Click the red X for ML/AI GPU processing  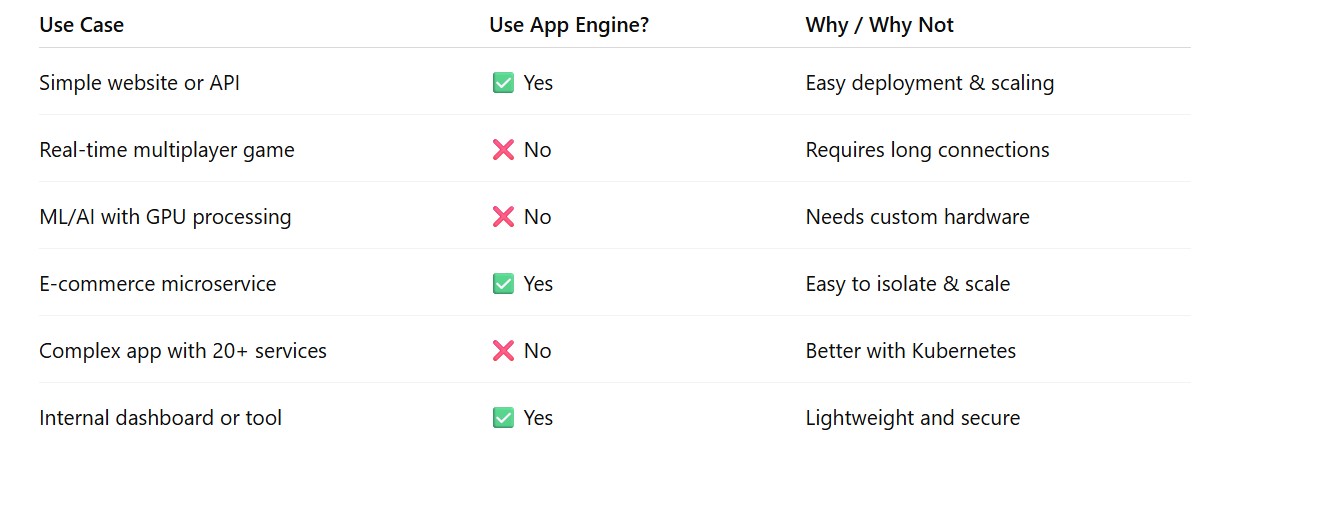[503, 217]
